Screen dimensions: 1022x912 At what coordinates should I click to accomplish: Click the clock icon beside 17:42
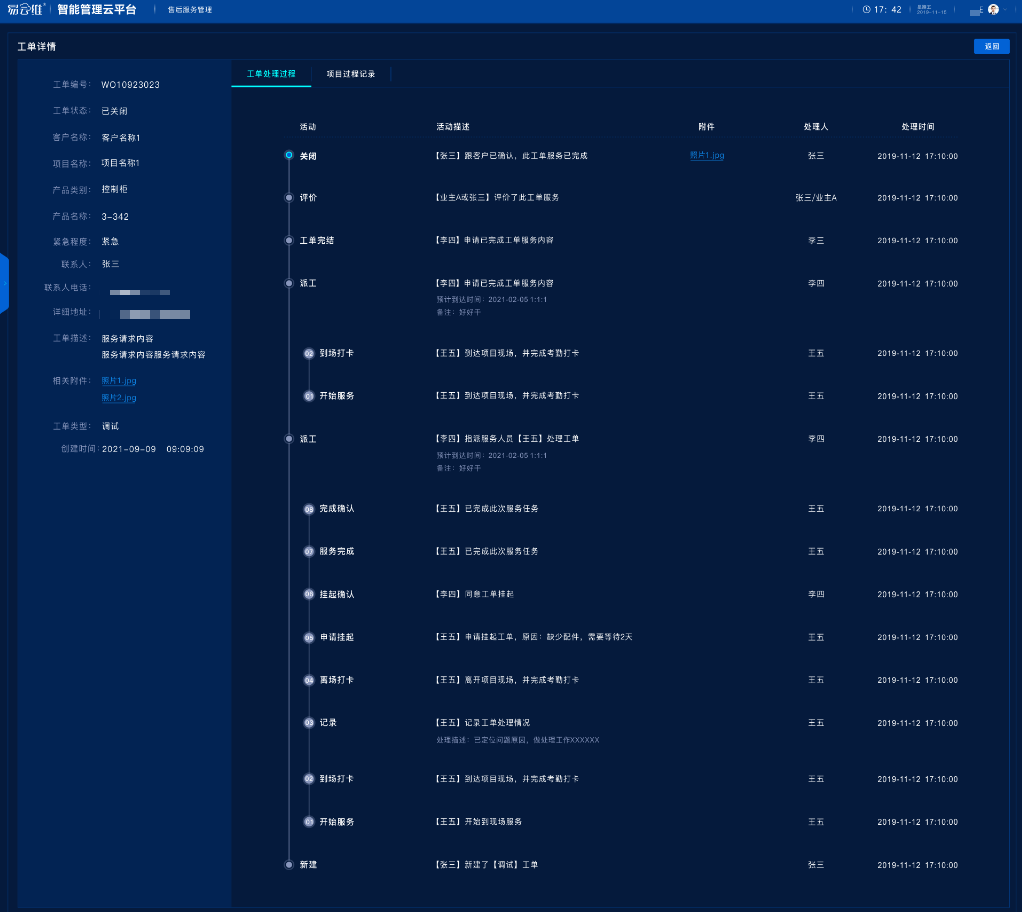click(x=866, y=9)
